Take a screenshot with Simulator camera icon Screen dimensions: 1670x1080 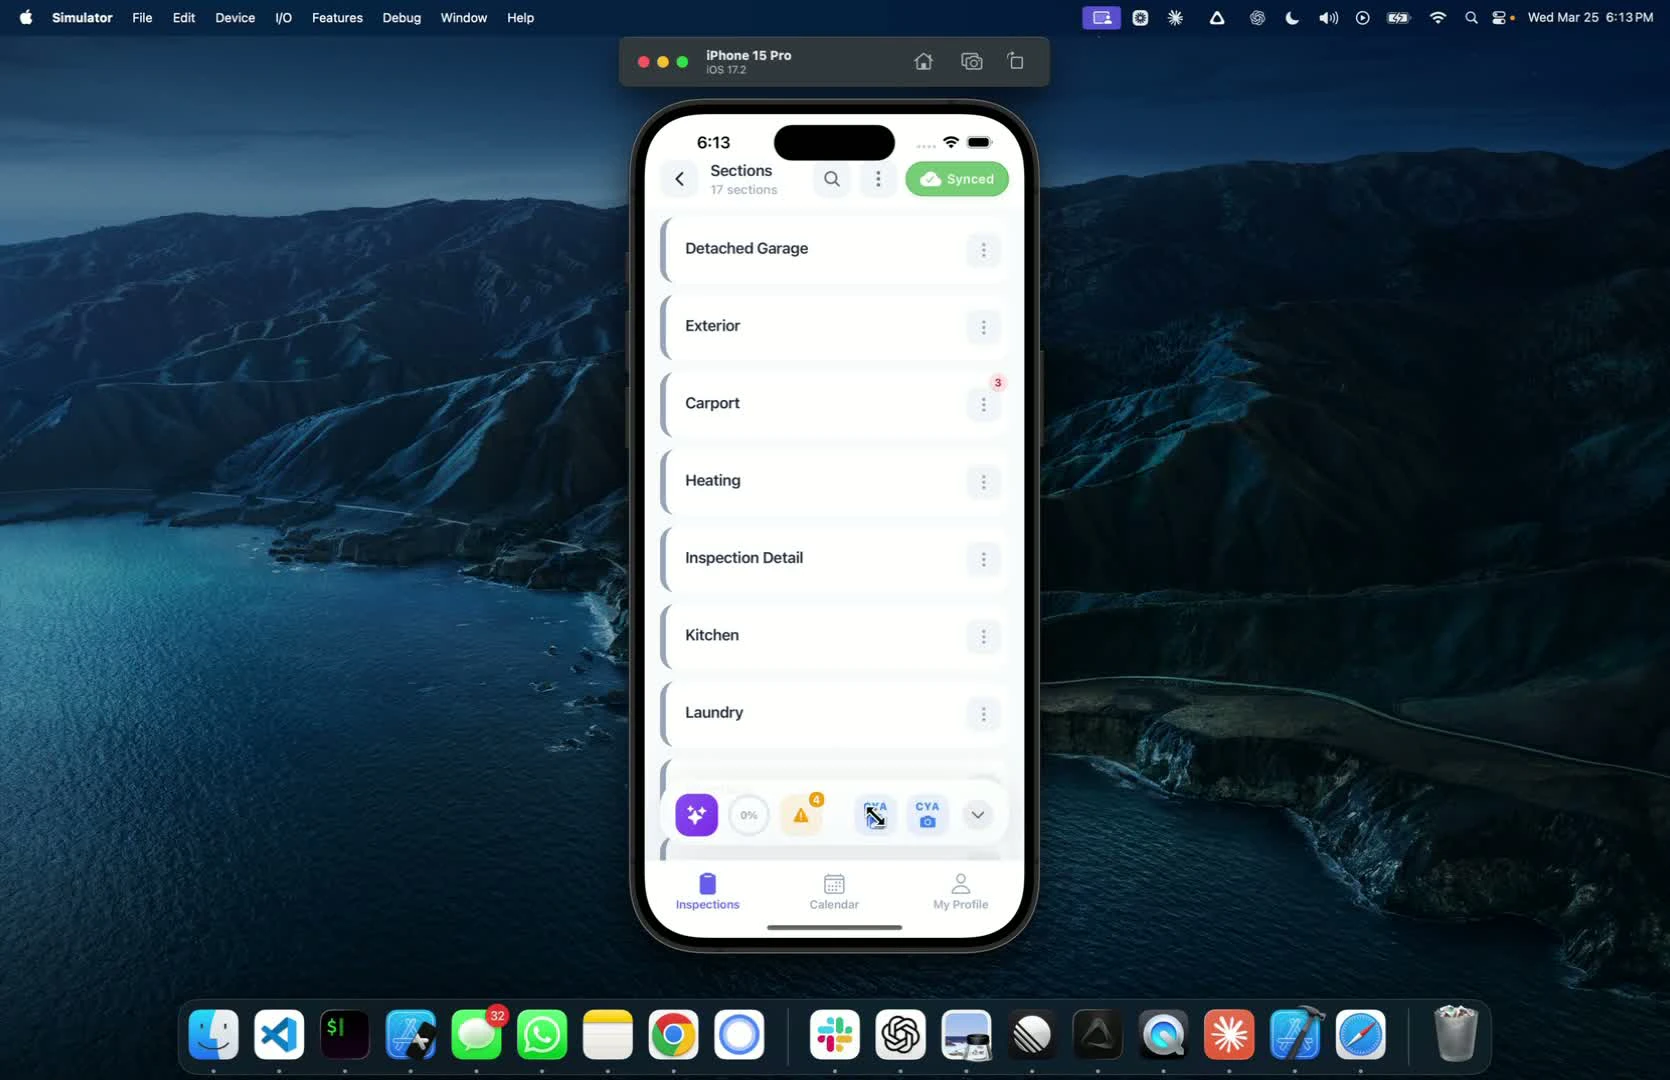[971, 61]
